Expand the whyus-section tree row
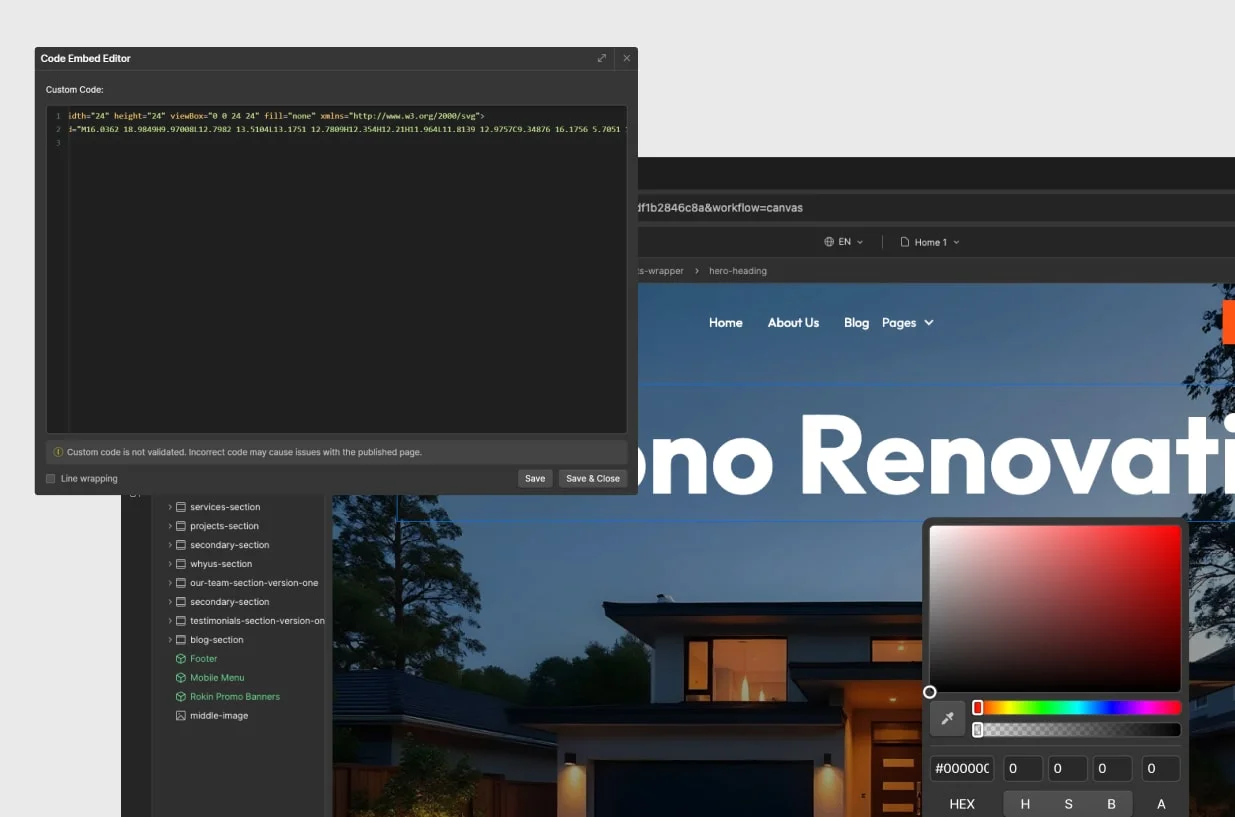The width and height of the screenshot is (1235, 817). (170, 564)
